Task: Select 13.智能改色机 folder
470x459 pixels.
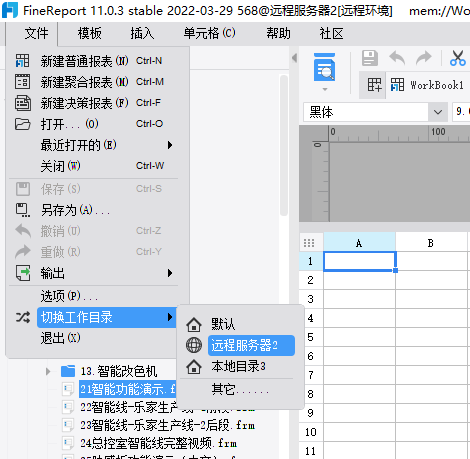Action: pyautogui.click(x=118, y=371)
